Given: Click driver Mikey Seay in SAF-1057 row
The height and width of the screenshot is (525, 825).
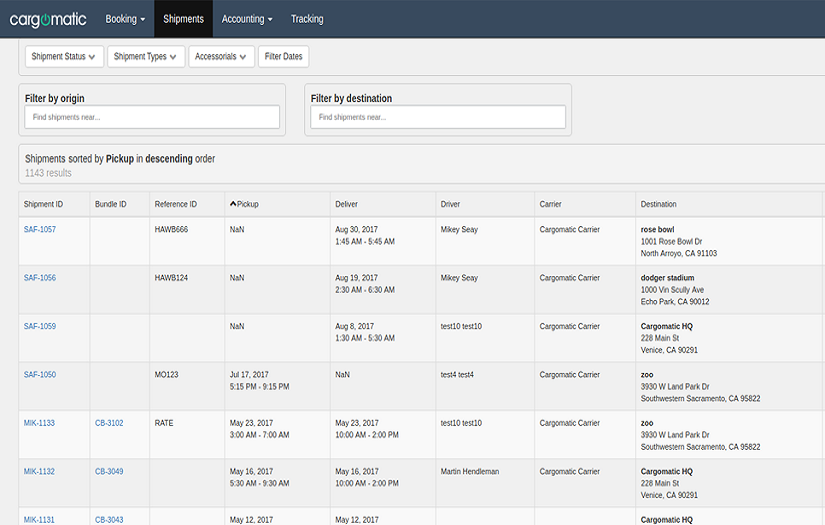Looking at the screenshot, I should [x=459, y=229].
